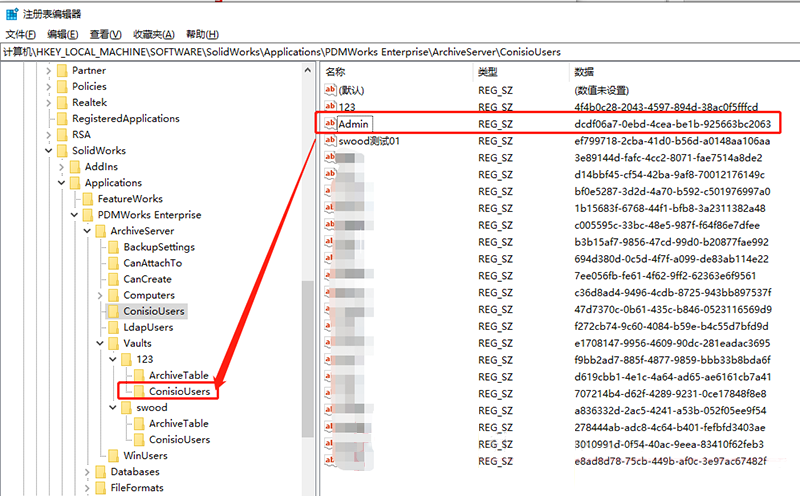800x496 pixels.
Task: Click the folder icon next to BackupSettings
Action: (x=113, y=247)
